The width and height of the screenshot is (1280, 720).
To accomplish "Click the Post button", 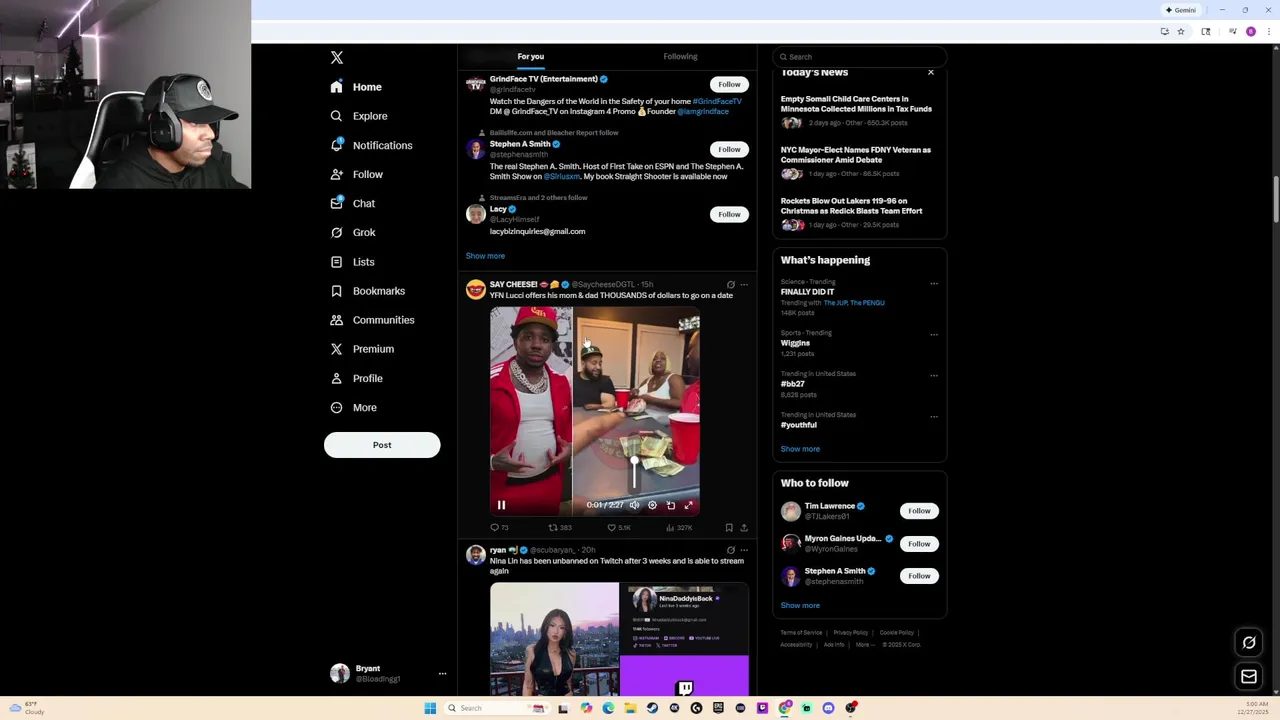I will [x=382, y=445].
